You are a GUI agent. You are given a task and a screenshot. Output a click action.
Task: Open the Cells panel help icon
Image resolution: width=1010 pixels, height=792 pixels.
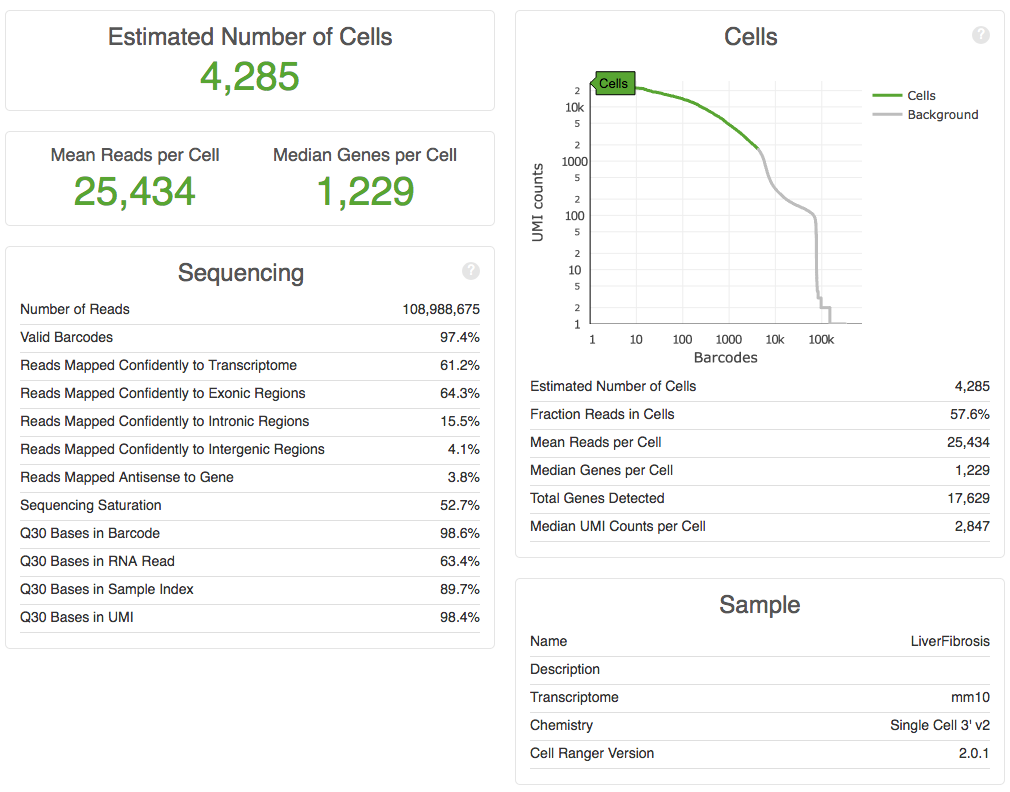click(x=980, y=35)
